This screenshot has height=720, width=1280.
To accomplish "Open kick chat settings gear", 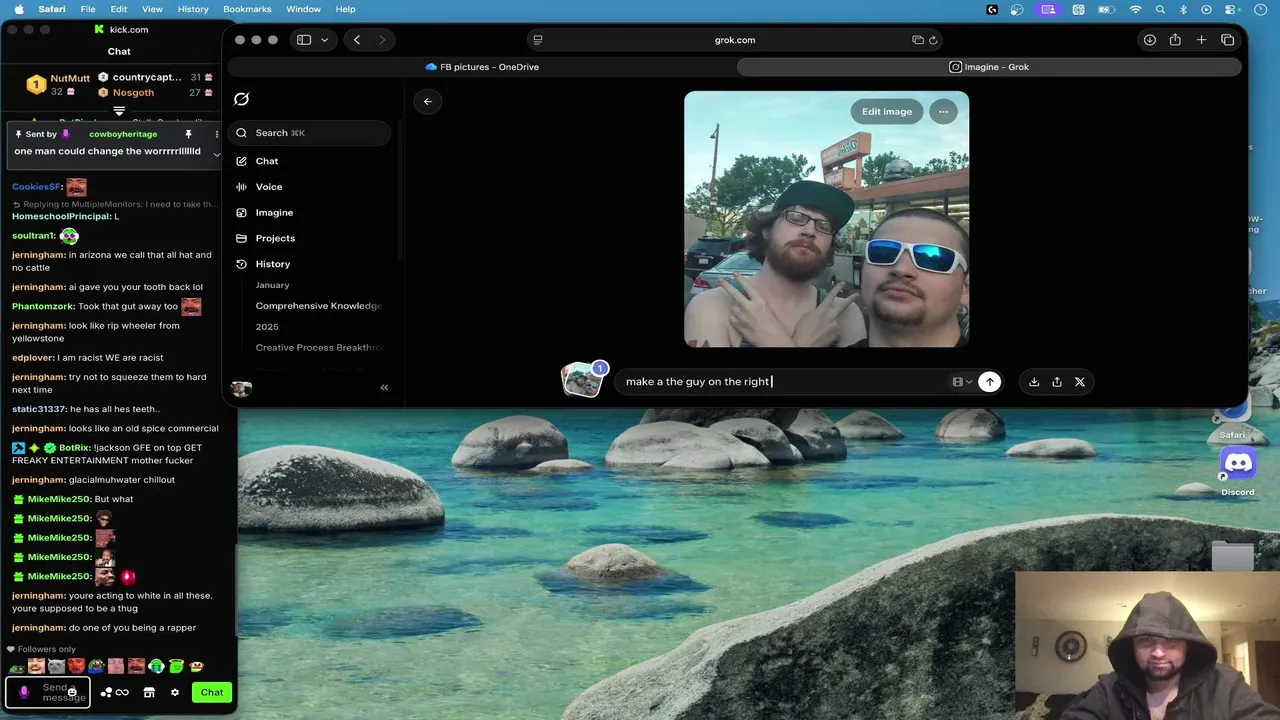I will (x=175, y=692).
